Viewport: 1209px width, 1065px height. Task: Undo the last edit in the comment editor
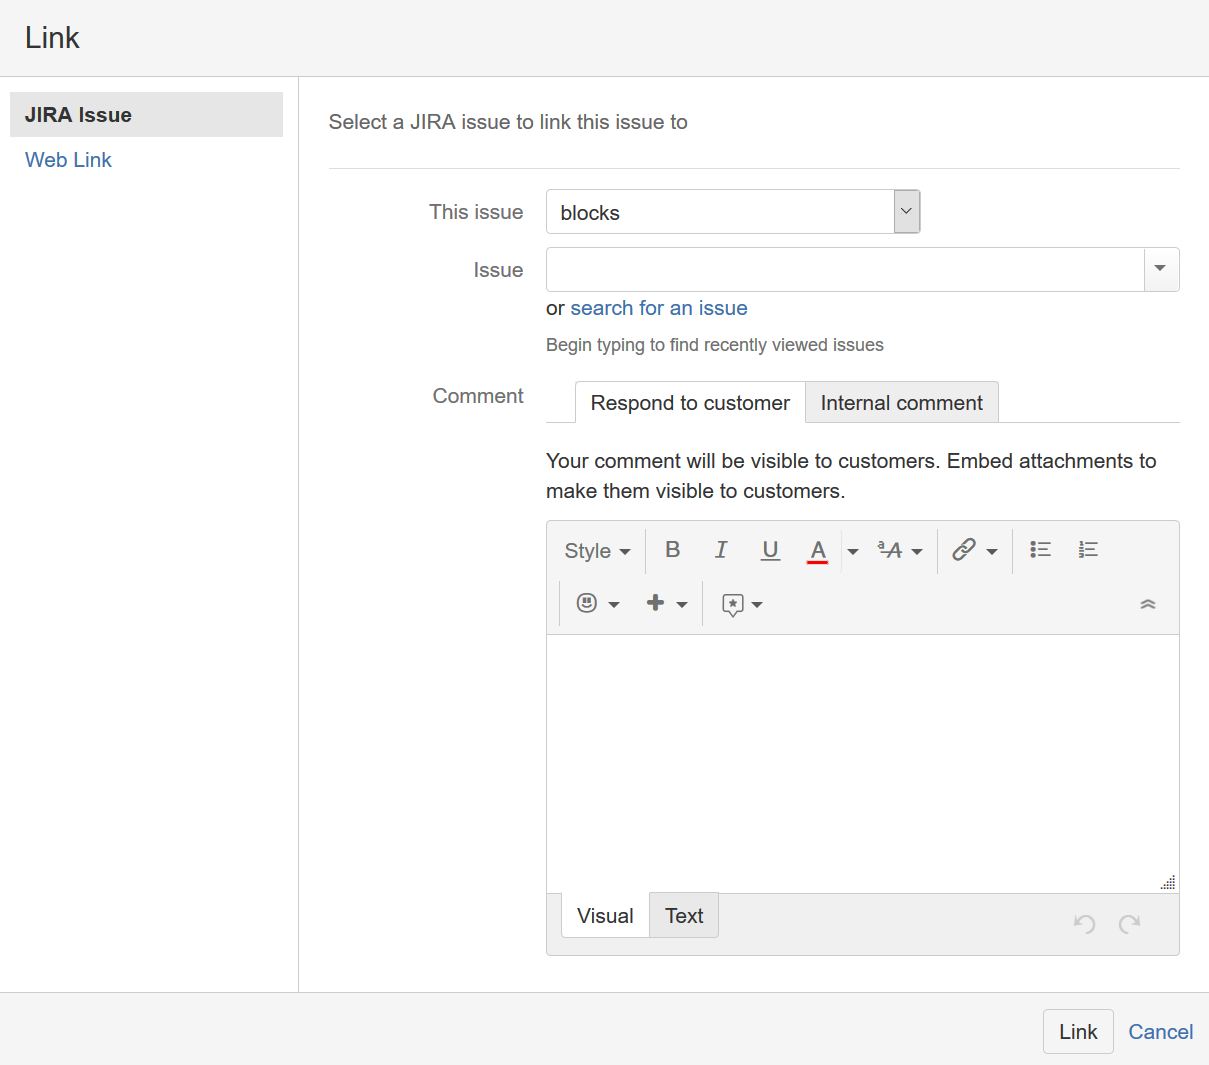coord(1084,923)
